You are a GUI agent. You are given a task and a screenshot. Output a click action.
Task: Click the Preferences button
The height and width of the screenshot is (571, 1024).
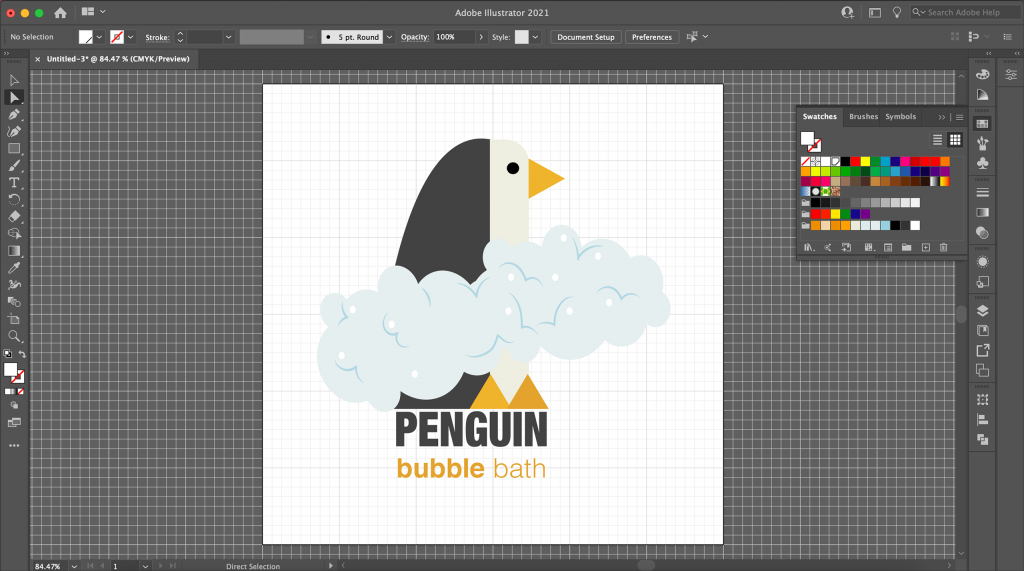tap(652, 37)
